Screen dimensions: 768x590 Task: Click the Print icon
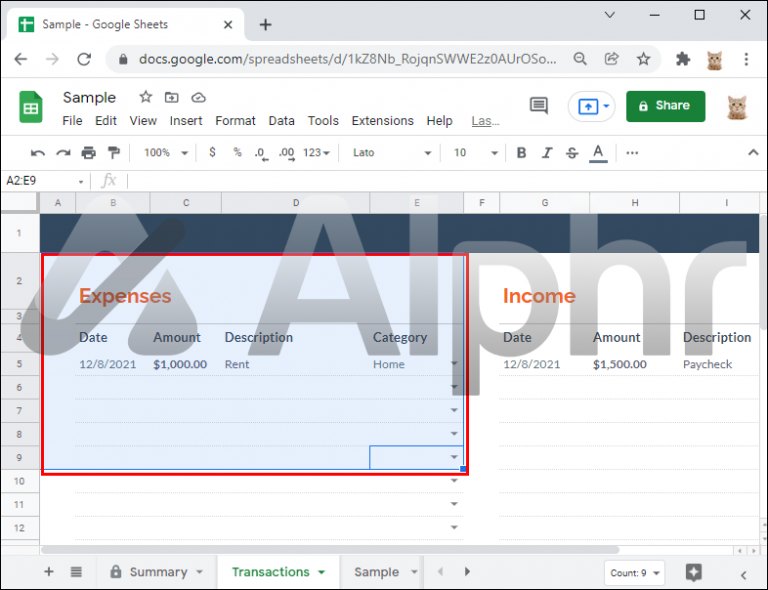(x=89, y=153)
